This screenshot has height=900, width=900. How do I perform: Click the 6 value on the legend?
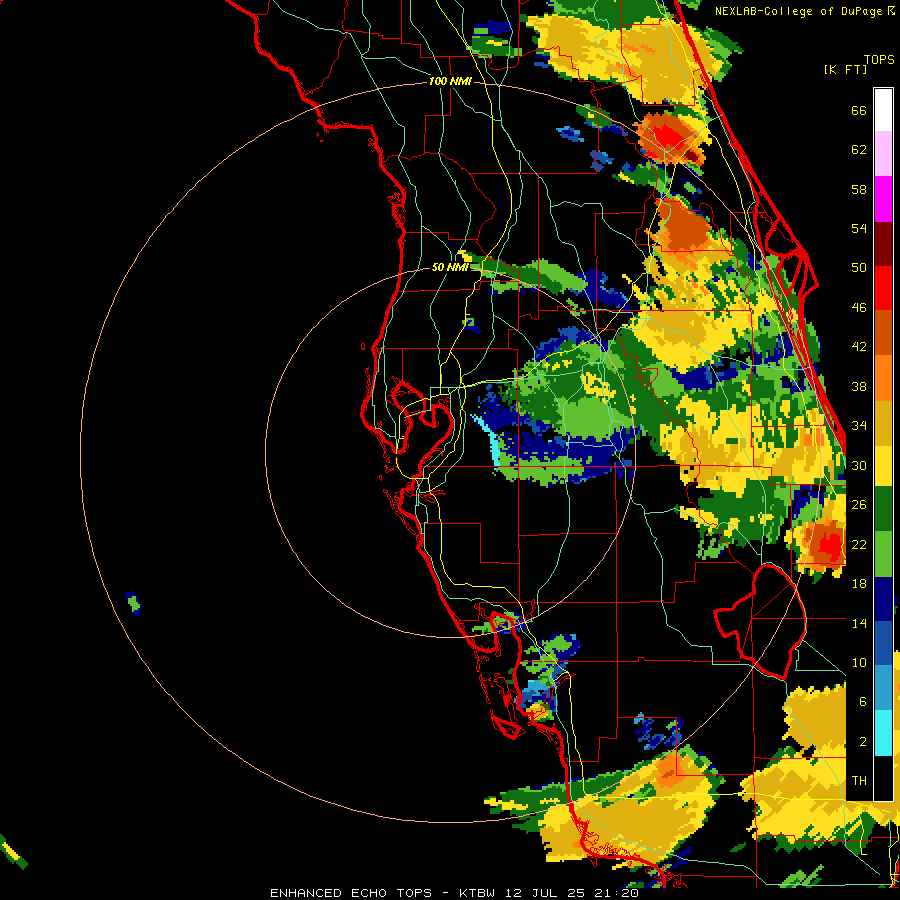coord(863,702)
